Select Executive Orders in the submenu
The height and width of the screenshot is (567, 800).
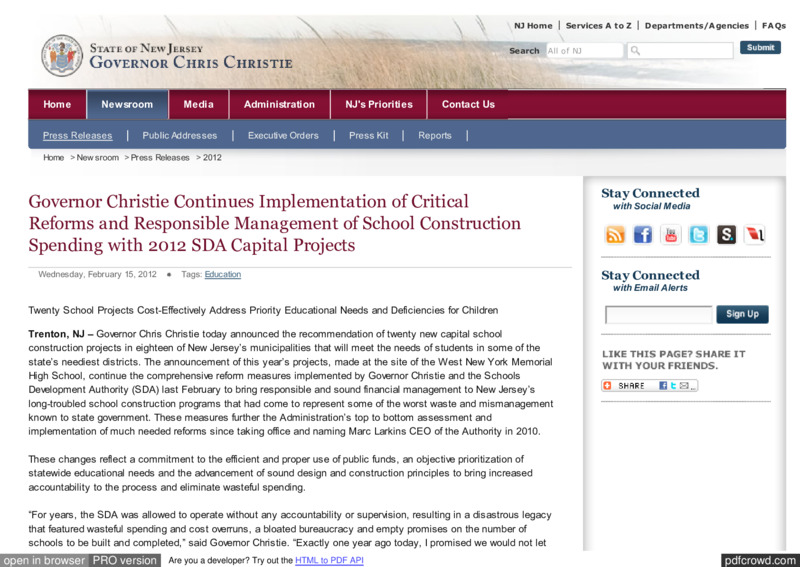pyautogui.click(x=283, y=136)
